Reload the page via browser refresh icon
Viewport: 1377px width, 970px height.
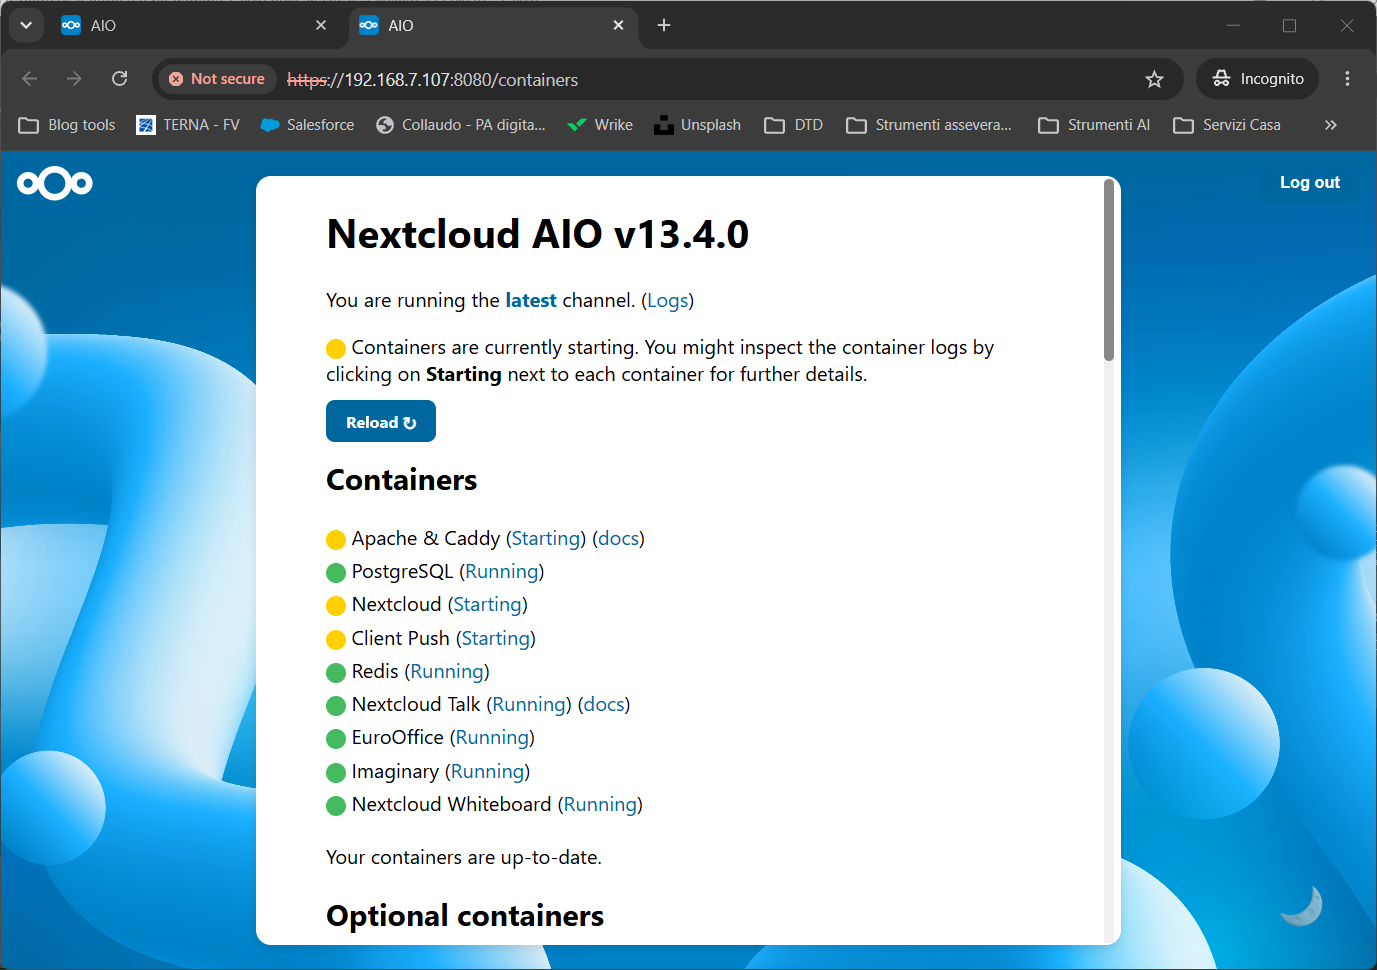pyautogui.click(x=119, y=79)
